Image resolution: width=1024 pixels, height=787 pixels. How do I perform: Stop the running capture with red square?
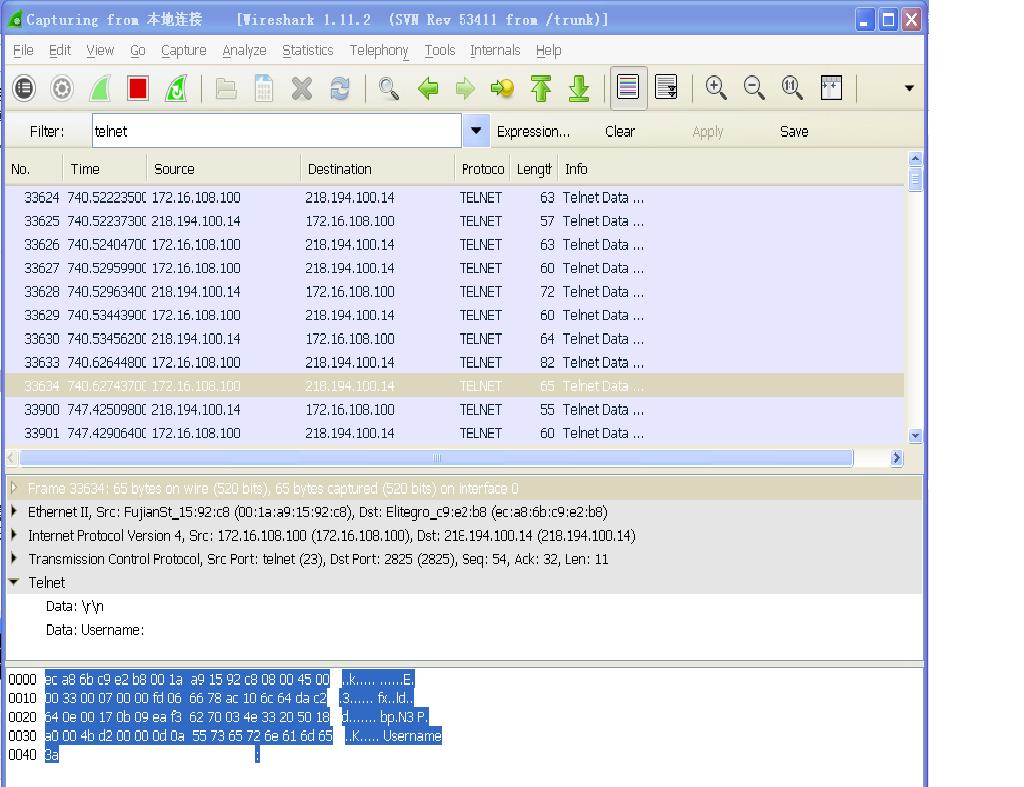(x=138, y=88)
